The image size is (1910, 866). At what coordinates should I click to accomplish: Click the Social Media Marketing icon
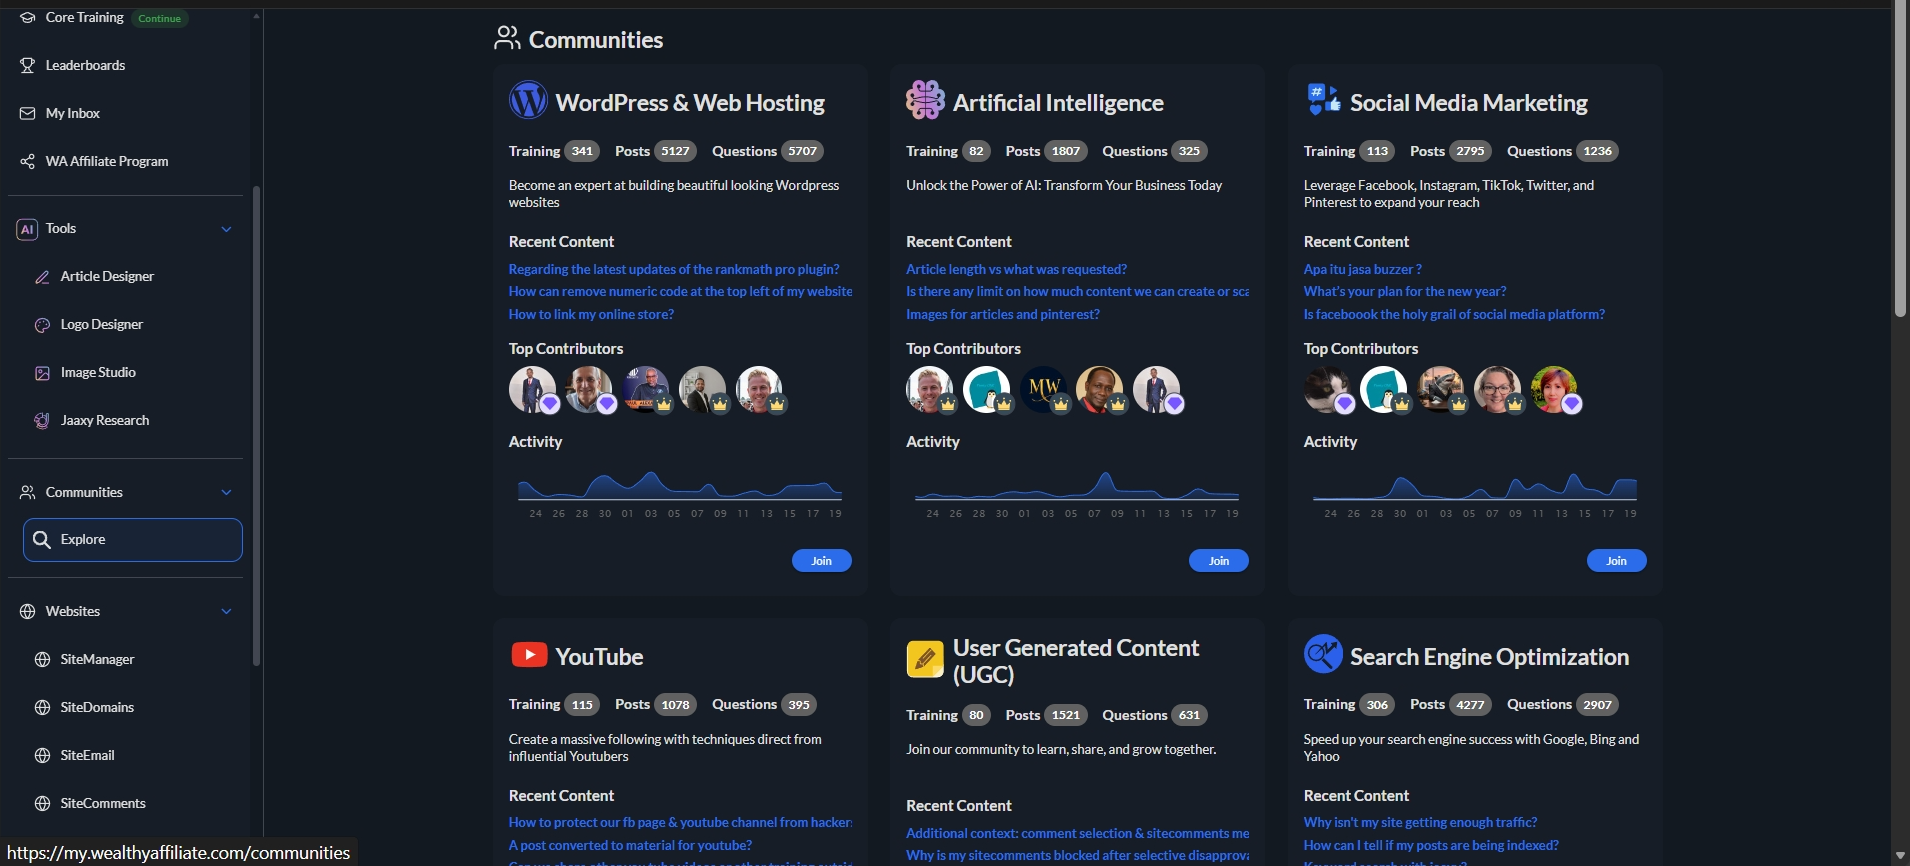(1323, 100)
